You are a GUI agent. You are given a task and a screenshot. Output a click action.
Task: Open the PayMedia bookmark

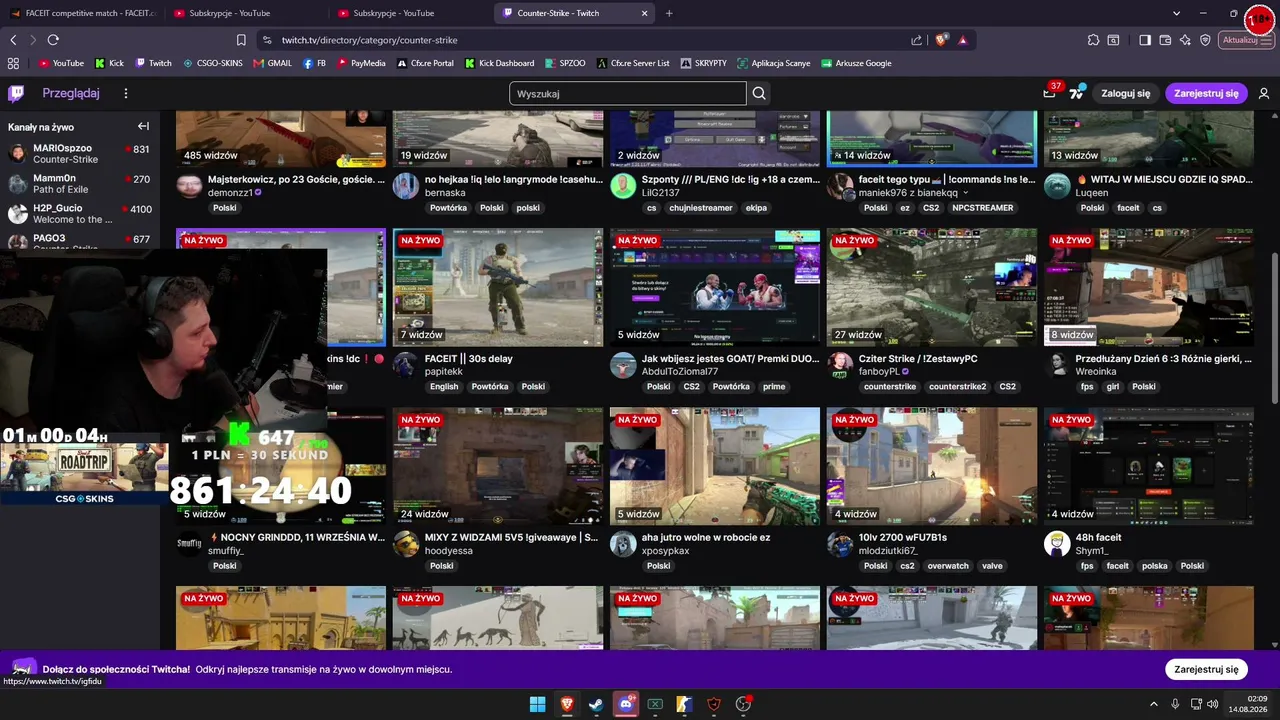pos(361,63)
